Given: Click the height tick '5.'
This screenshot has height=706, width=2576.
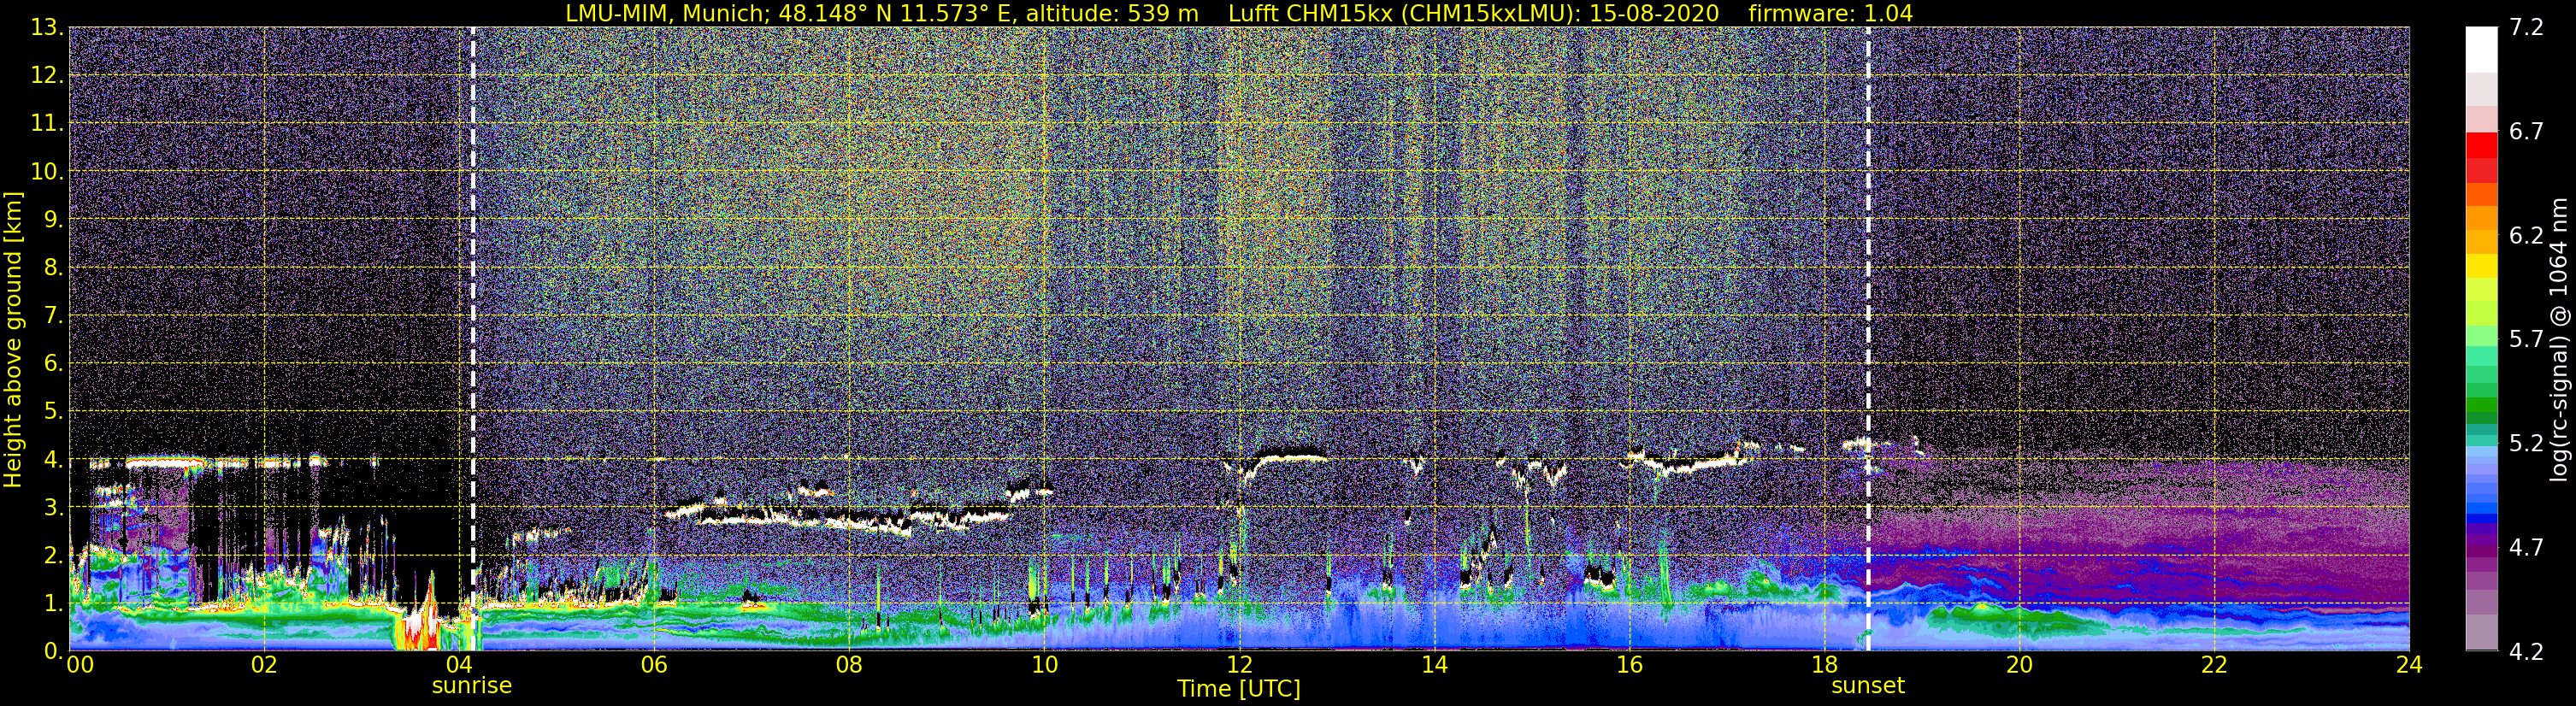Looking at the screenshot, I should click(53, 412).
